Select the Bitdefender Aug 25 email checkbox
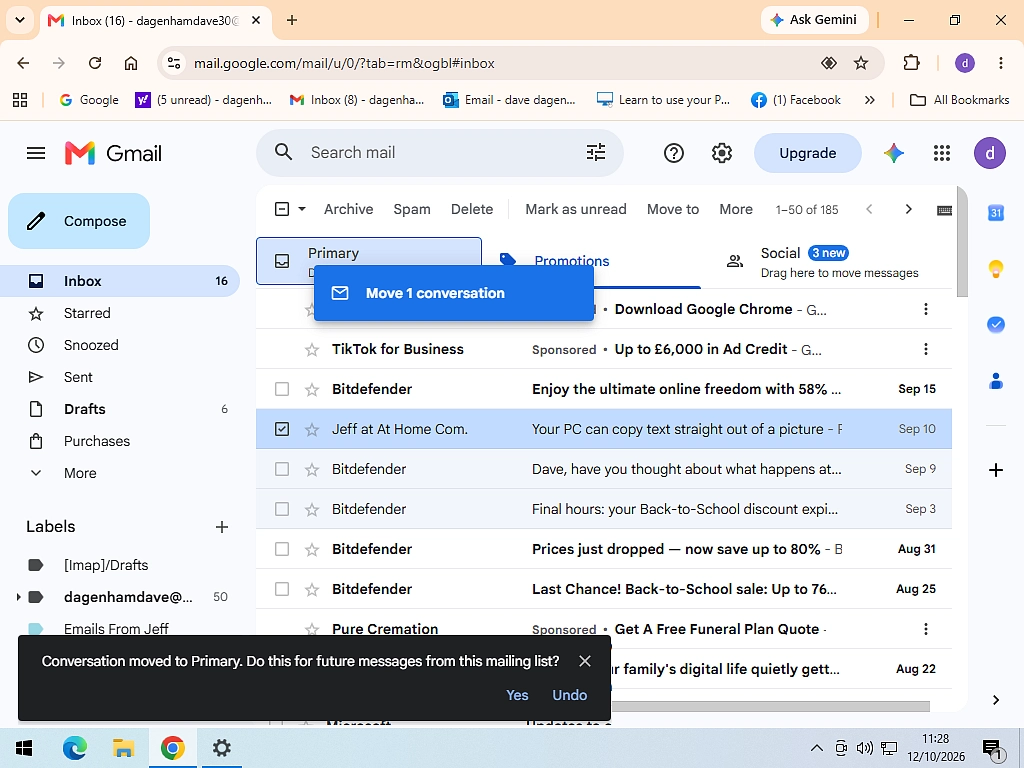The height and width of the screenshot is (768, 1024). 281,589
